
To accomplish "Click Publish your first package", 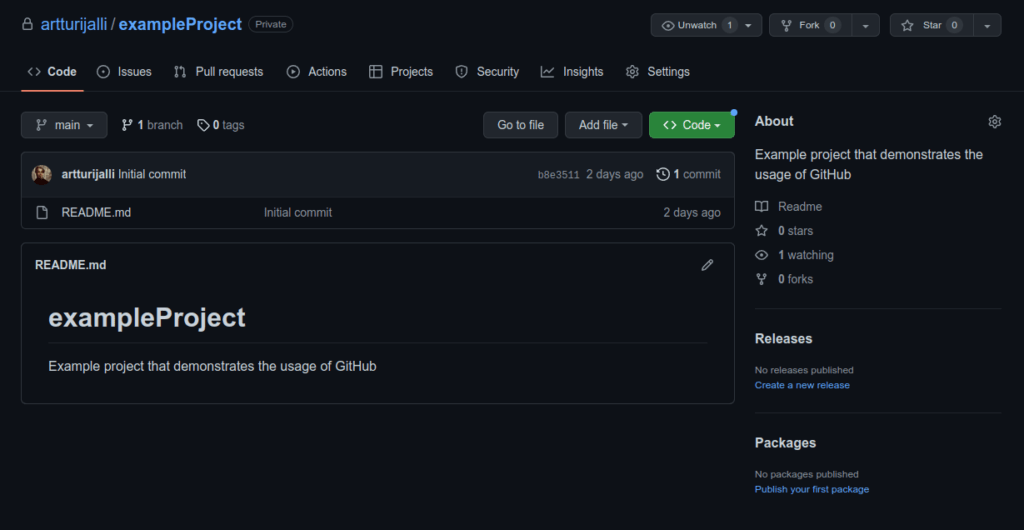I will pyautogui.click(x=812, y=490).
